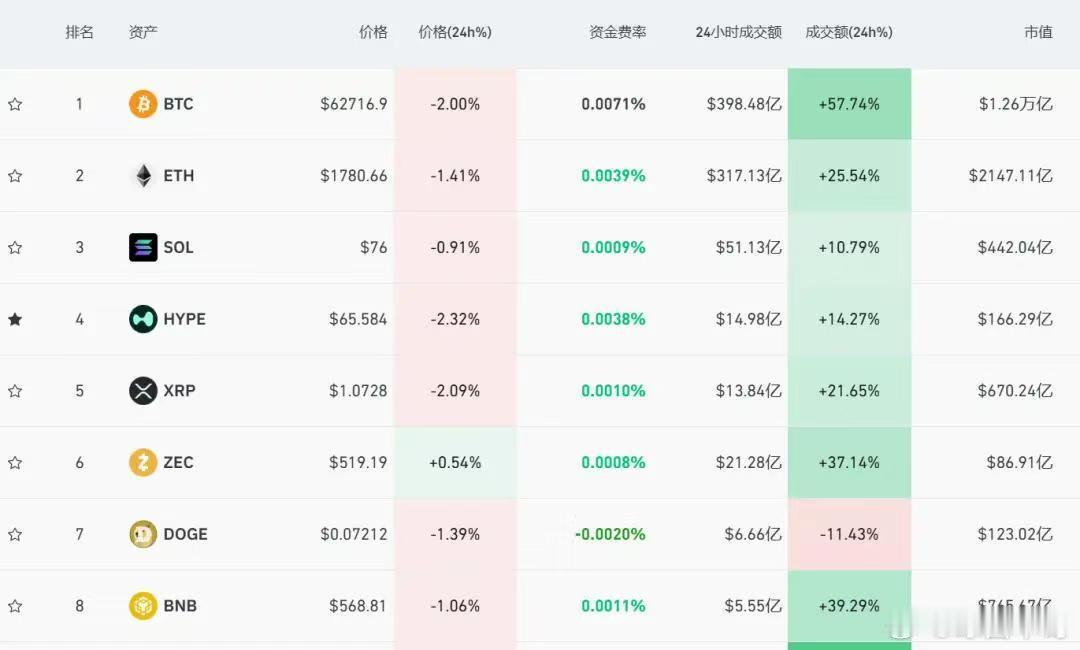Open the ETH asset name
Viewport: 1080px width, 650px height.
tap(179, 176)
